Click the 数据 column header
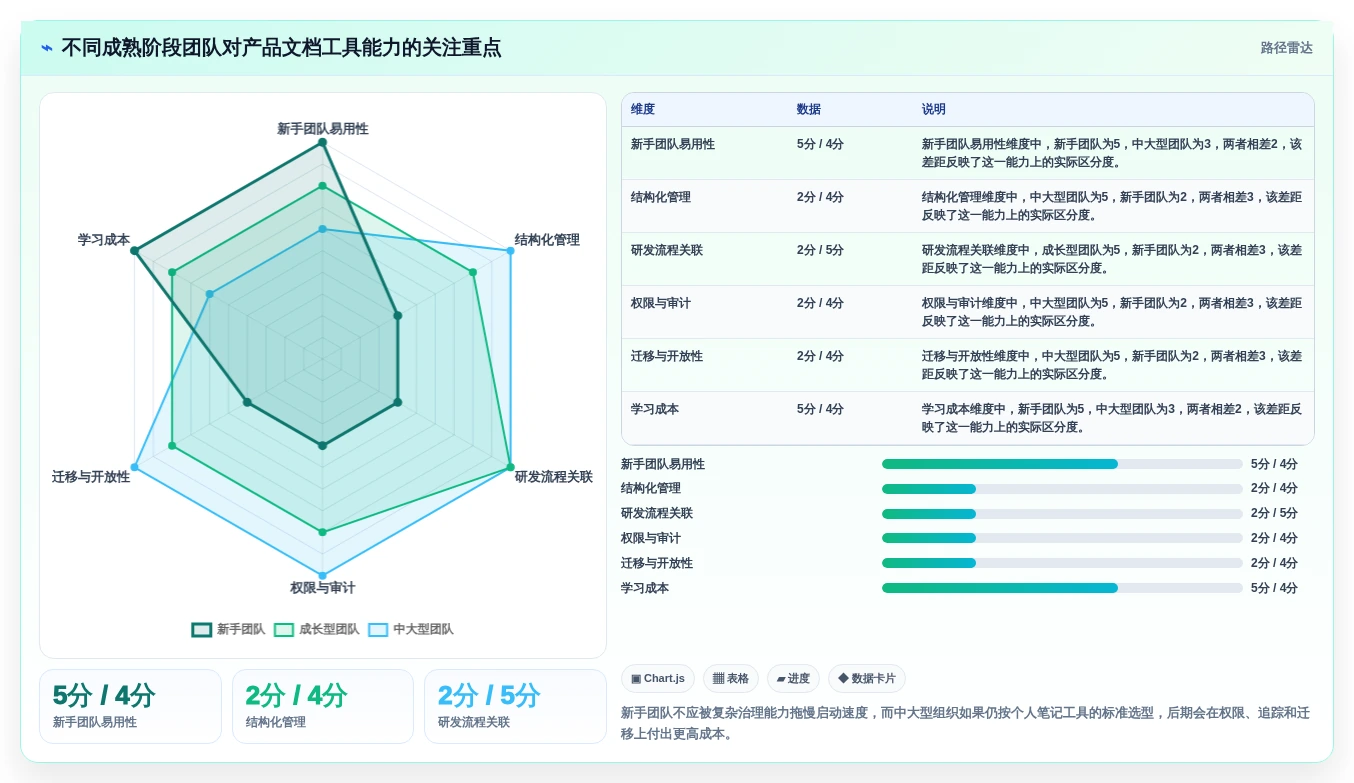1354x783 pixels. (x=809, y=110)
